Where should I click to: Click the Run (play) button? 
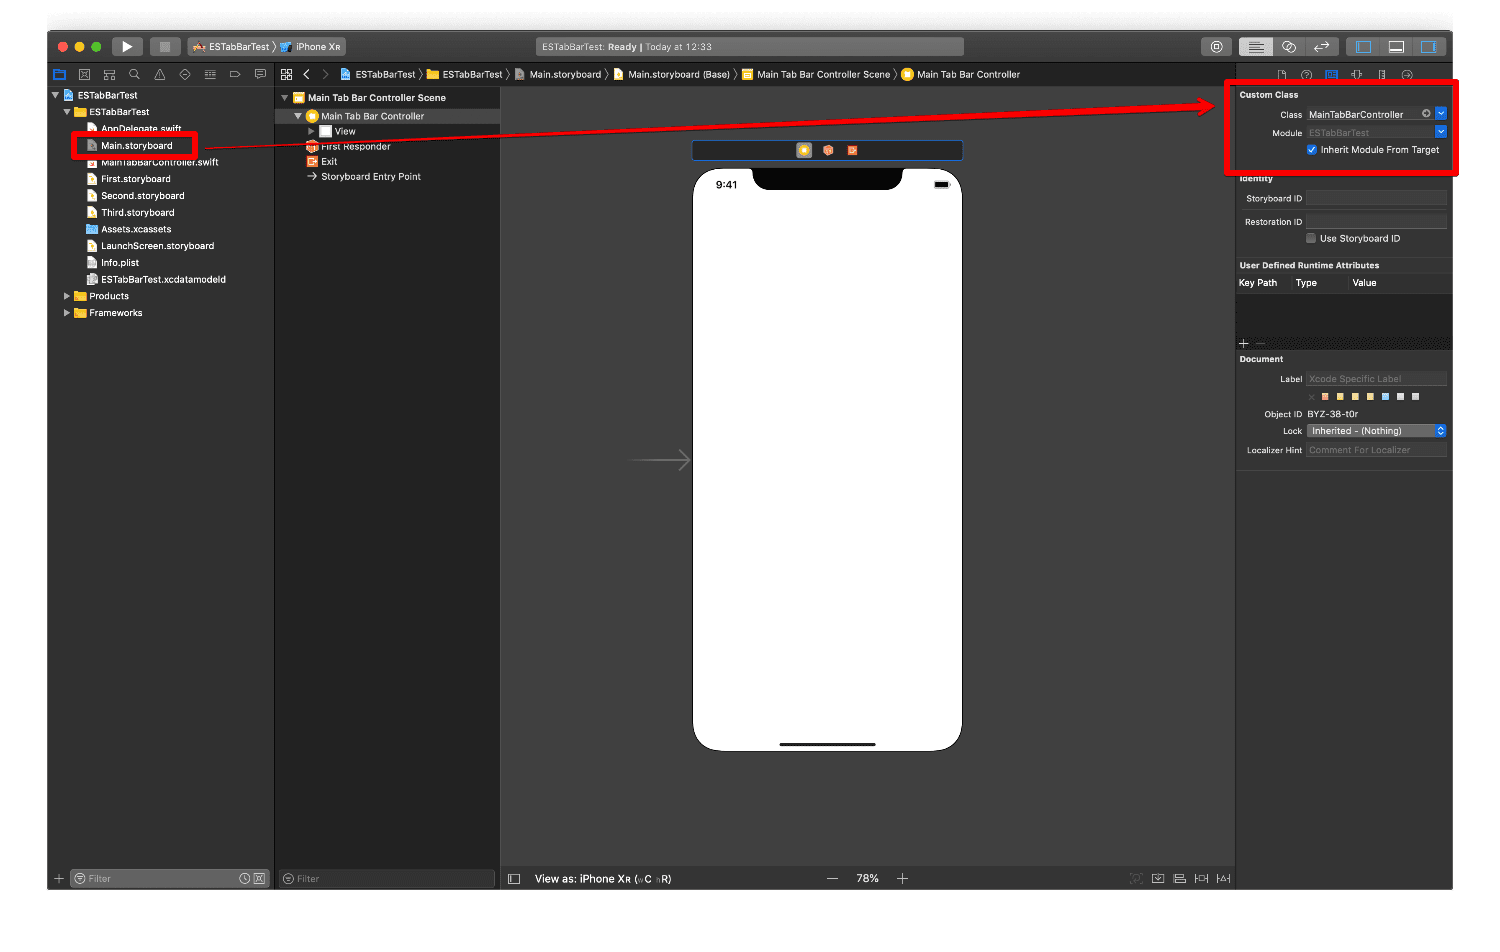[x=127, y=47]
